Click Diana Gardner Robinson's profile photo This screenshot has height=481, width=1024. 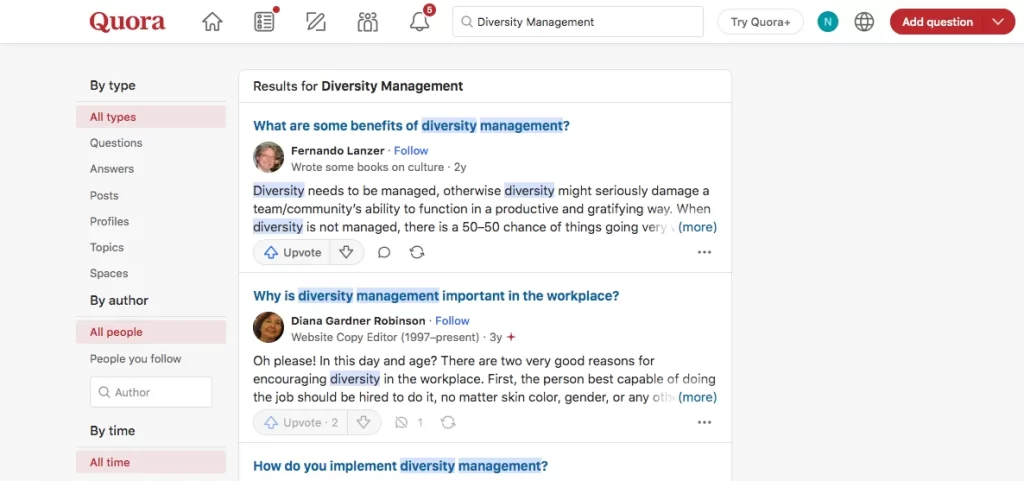[x=268, y=328]
